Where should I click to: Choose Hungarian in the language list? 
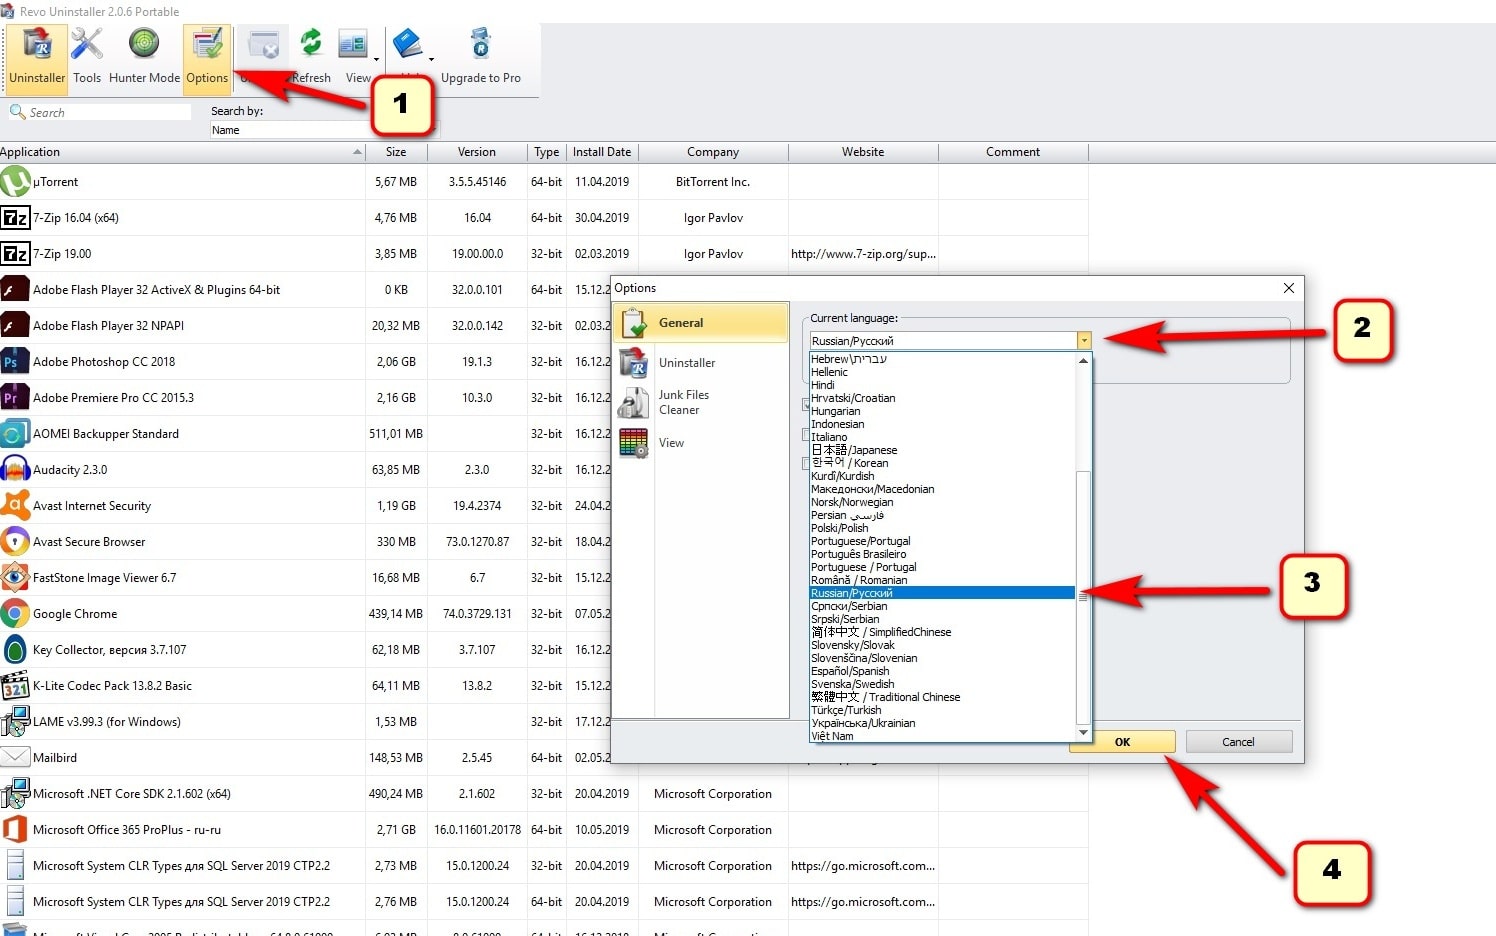835,411
